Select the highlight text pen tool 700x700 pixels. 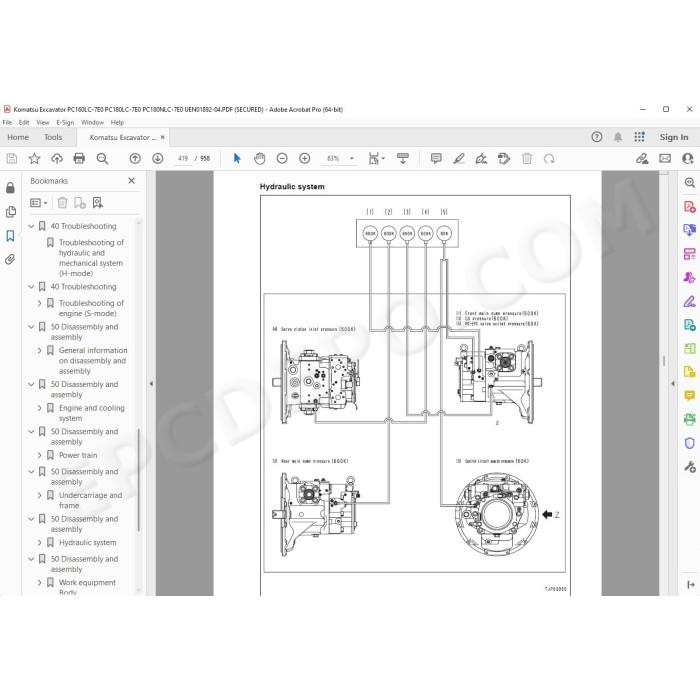point(458,158)
